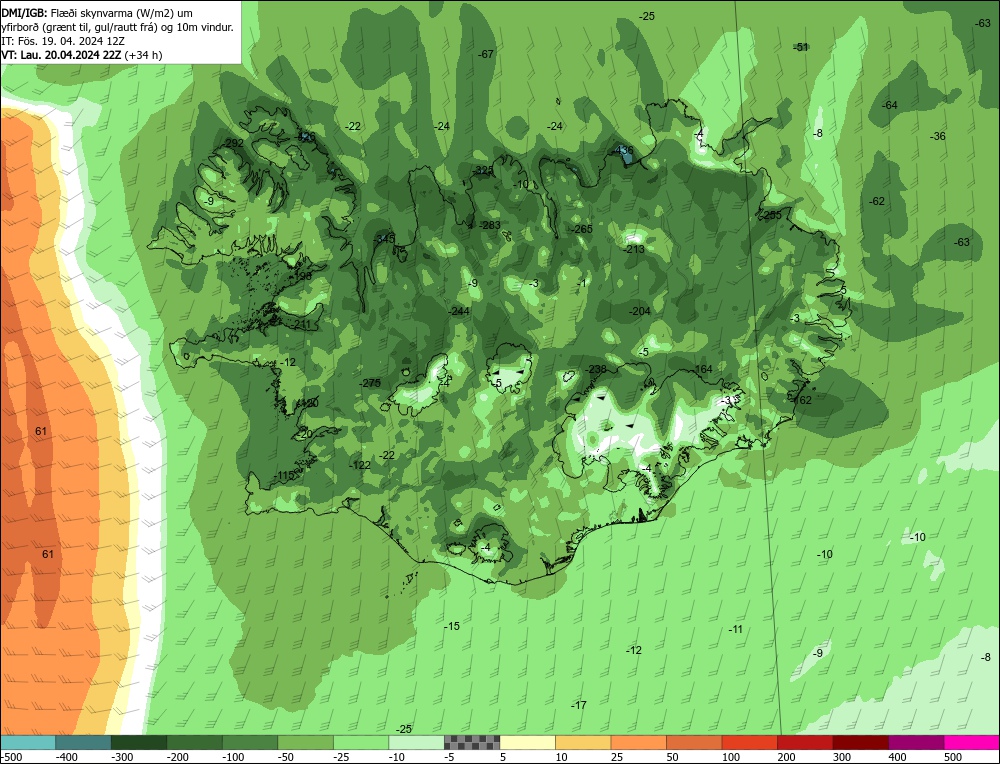Click the legend swatch between -100 and -50
The image size is (1000, 764).
click(250, 742)
